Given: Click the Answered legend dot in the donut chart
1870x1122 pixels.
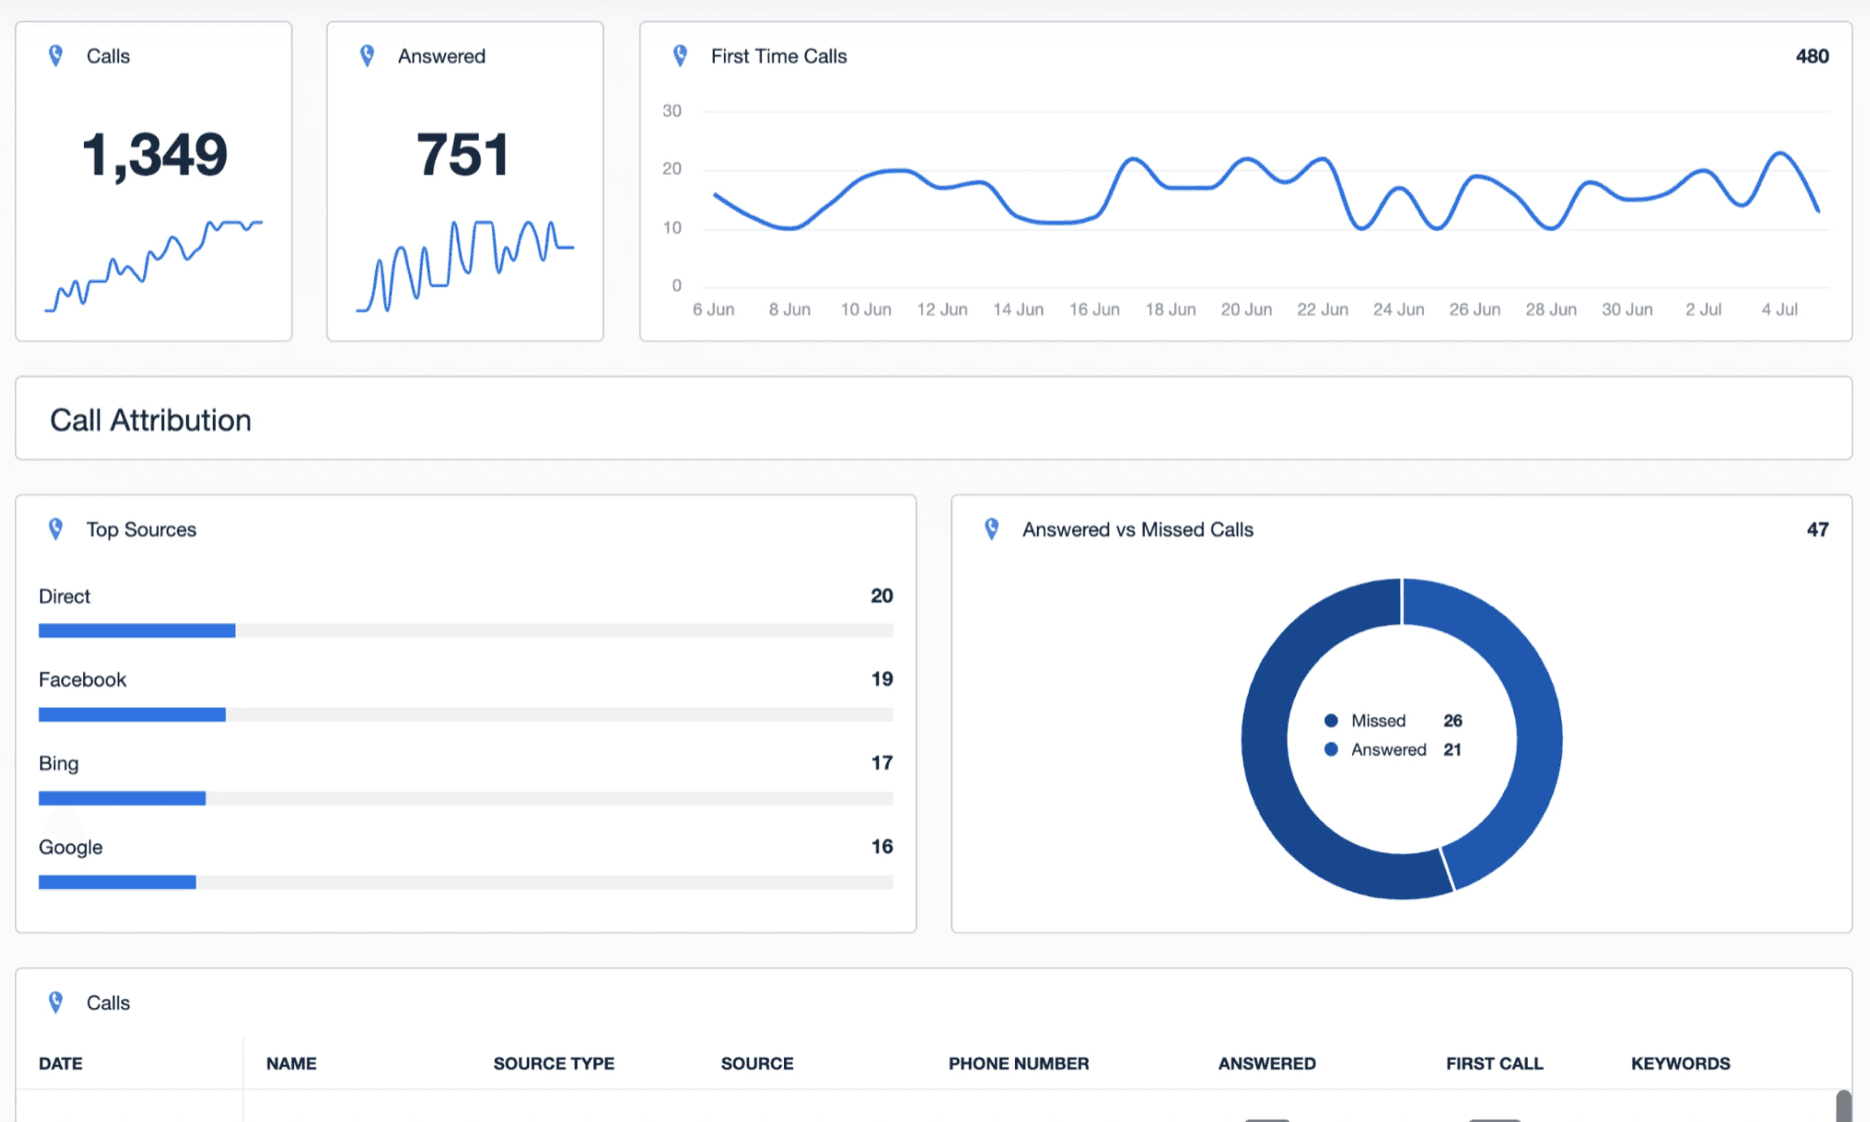Looking at the screenshot, I should 1330,749.
